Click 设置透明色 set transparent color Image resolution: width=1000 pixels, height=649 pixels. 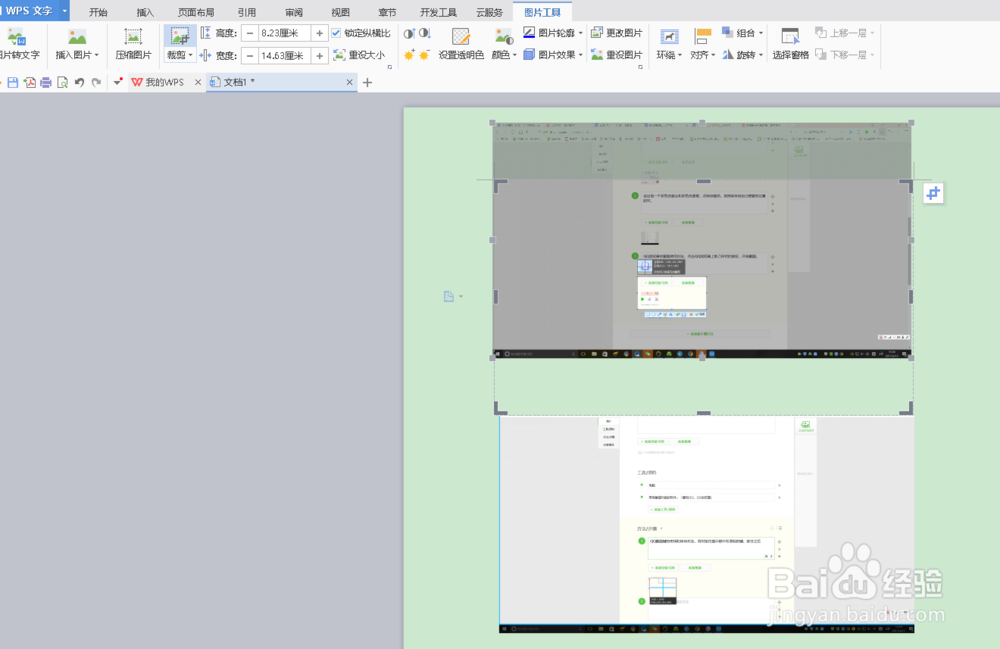(x=461, y=44)
